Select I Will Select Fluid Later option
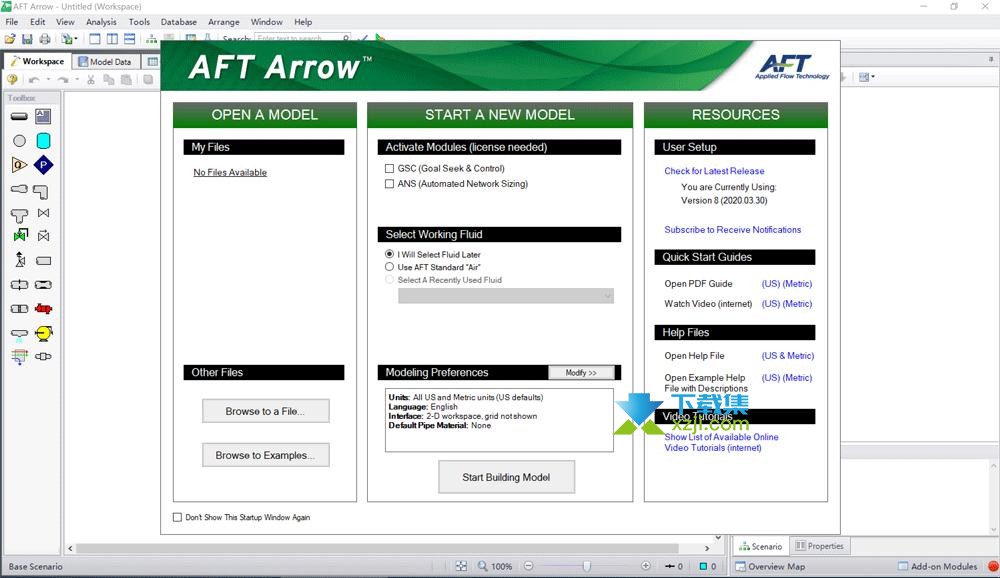1000x578 pixels. (x=390, y=255)
